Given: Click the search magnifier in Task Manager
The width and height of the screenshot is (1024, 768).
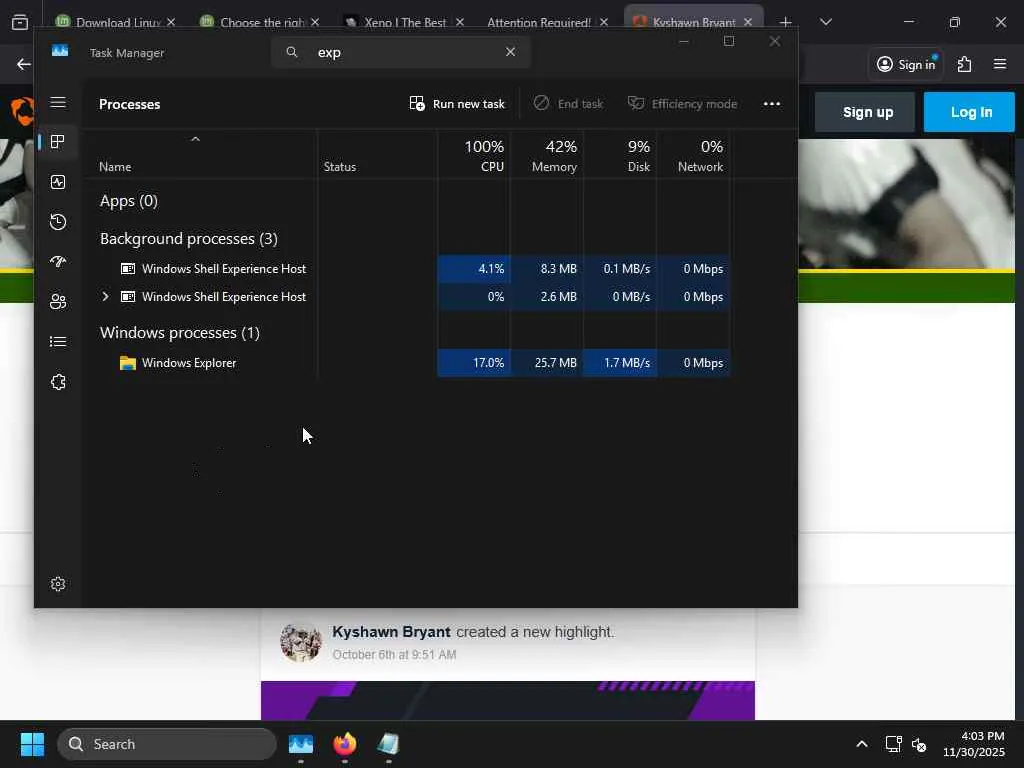Looking at the screenshot, I should 292,52.
